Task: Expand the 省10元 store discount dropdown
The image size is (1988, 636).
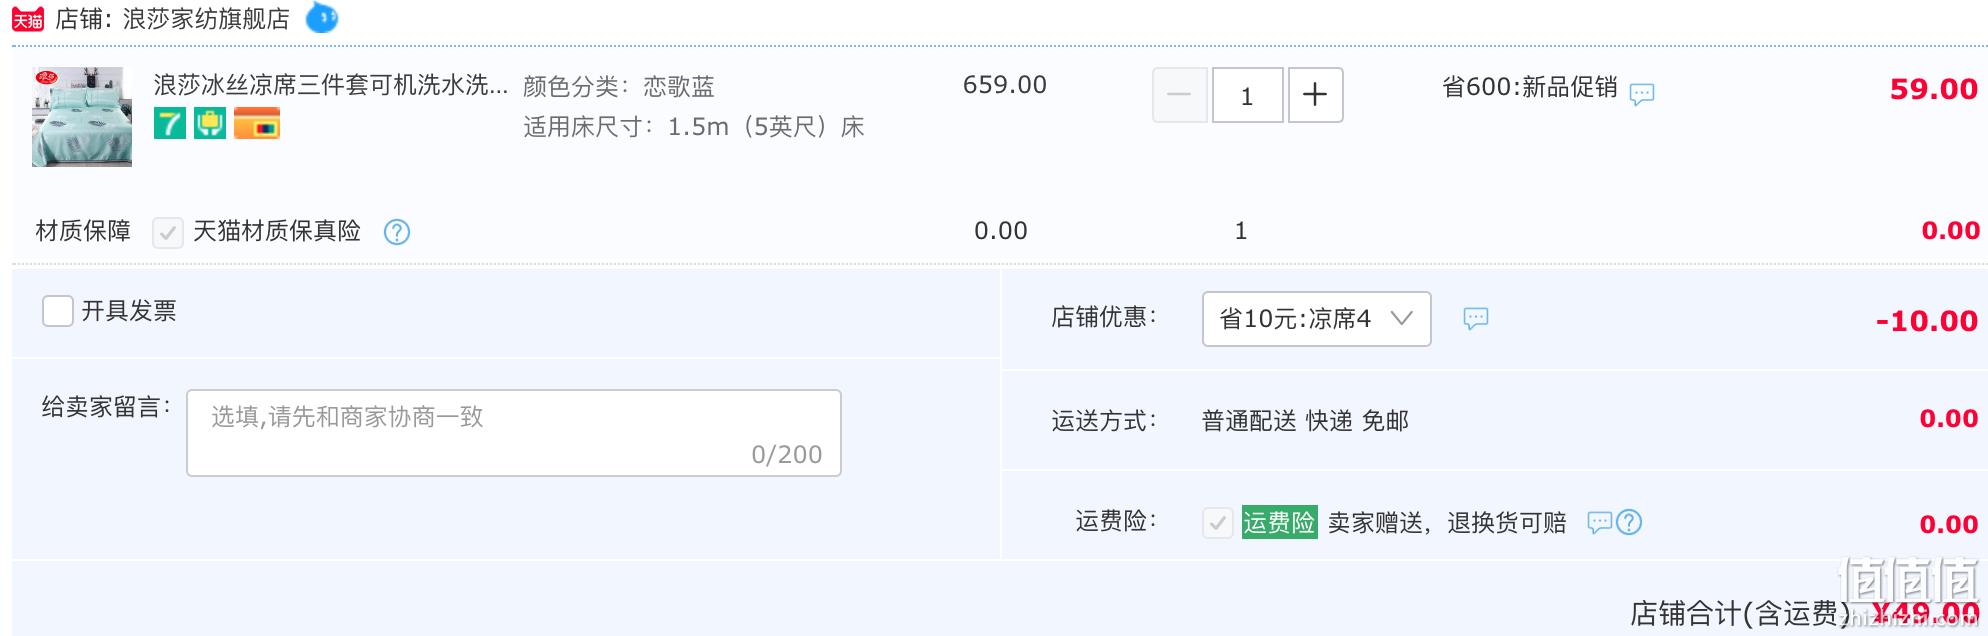Action: pyautogui.click(x=1316, y=319)
